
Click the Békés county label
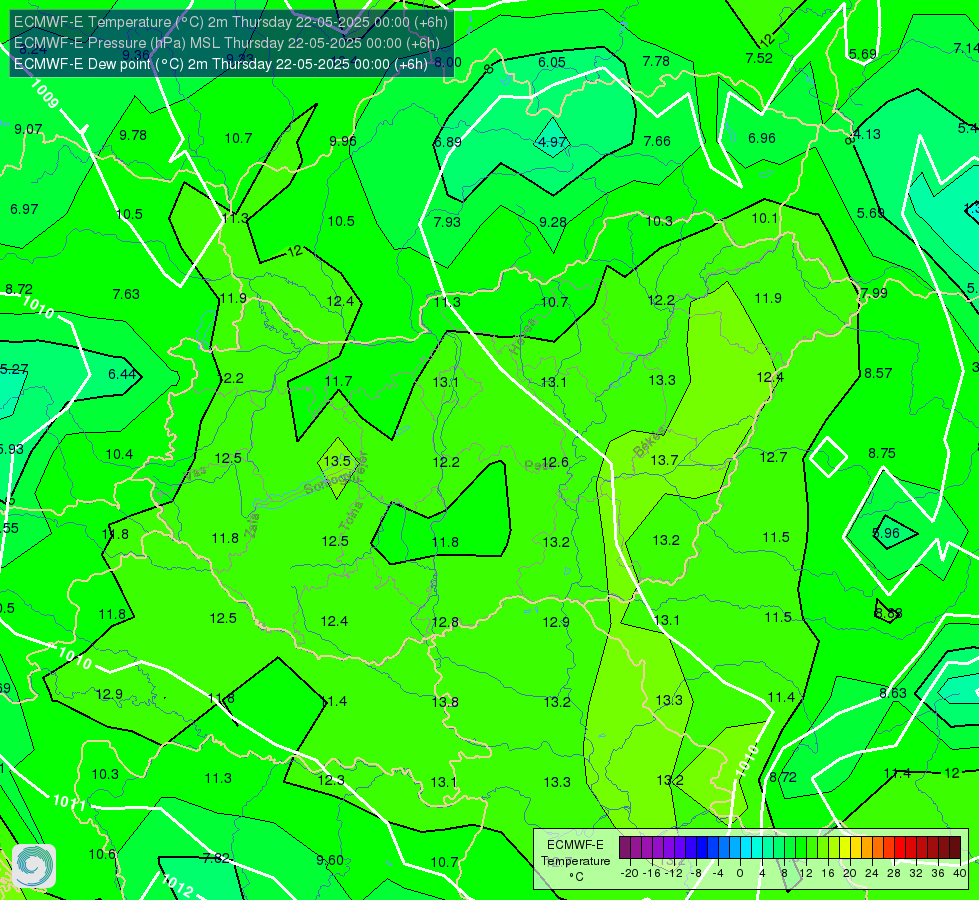tap(649, 443)
